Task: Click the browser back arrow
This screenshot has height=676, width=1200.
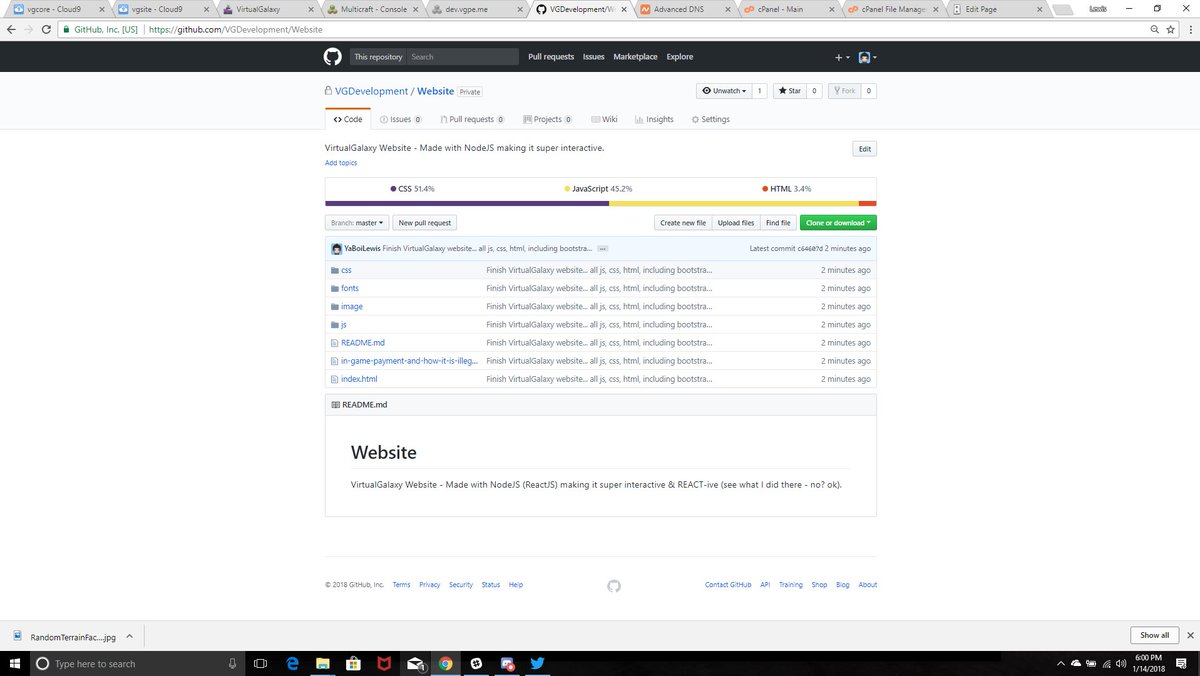Action: click(11, 30)
